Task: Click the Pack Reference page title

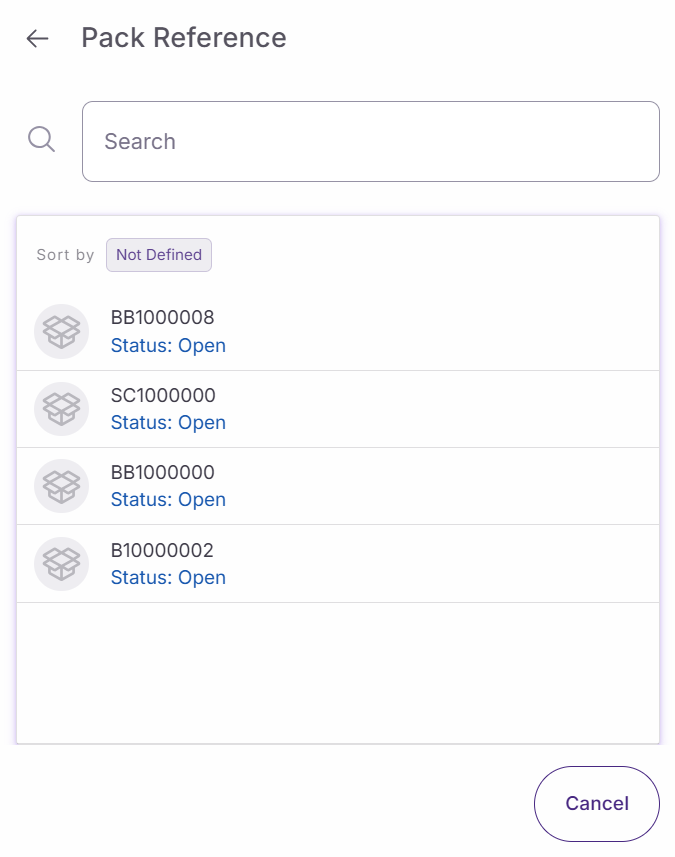Action: [x=184, y=38]
